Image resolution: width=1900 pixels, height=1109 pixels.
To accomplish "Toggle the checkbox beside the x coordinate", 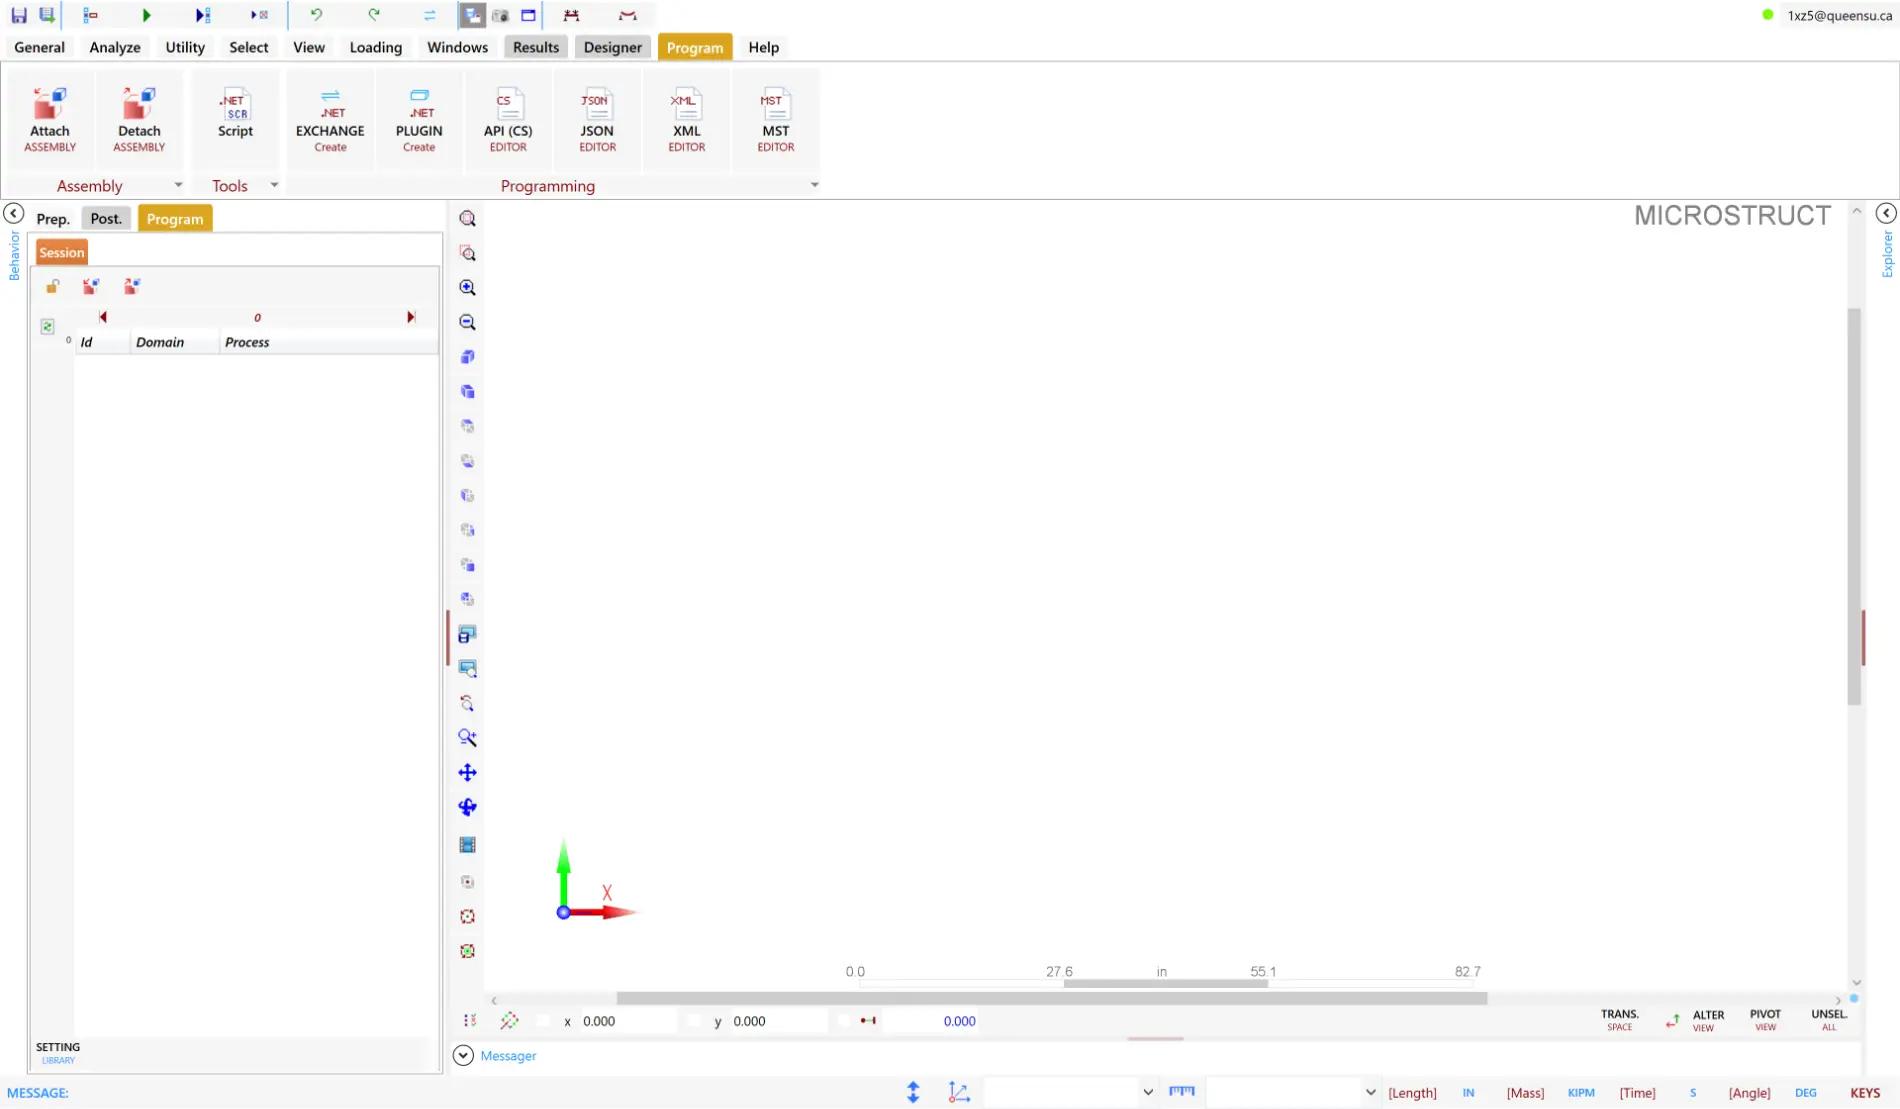I will [543, 1021].
